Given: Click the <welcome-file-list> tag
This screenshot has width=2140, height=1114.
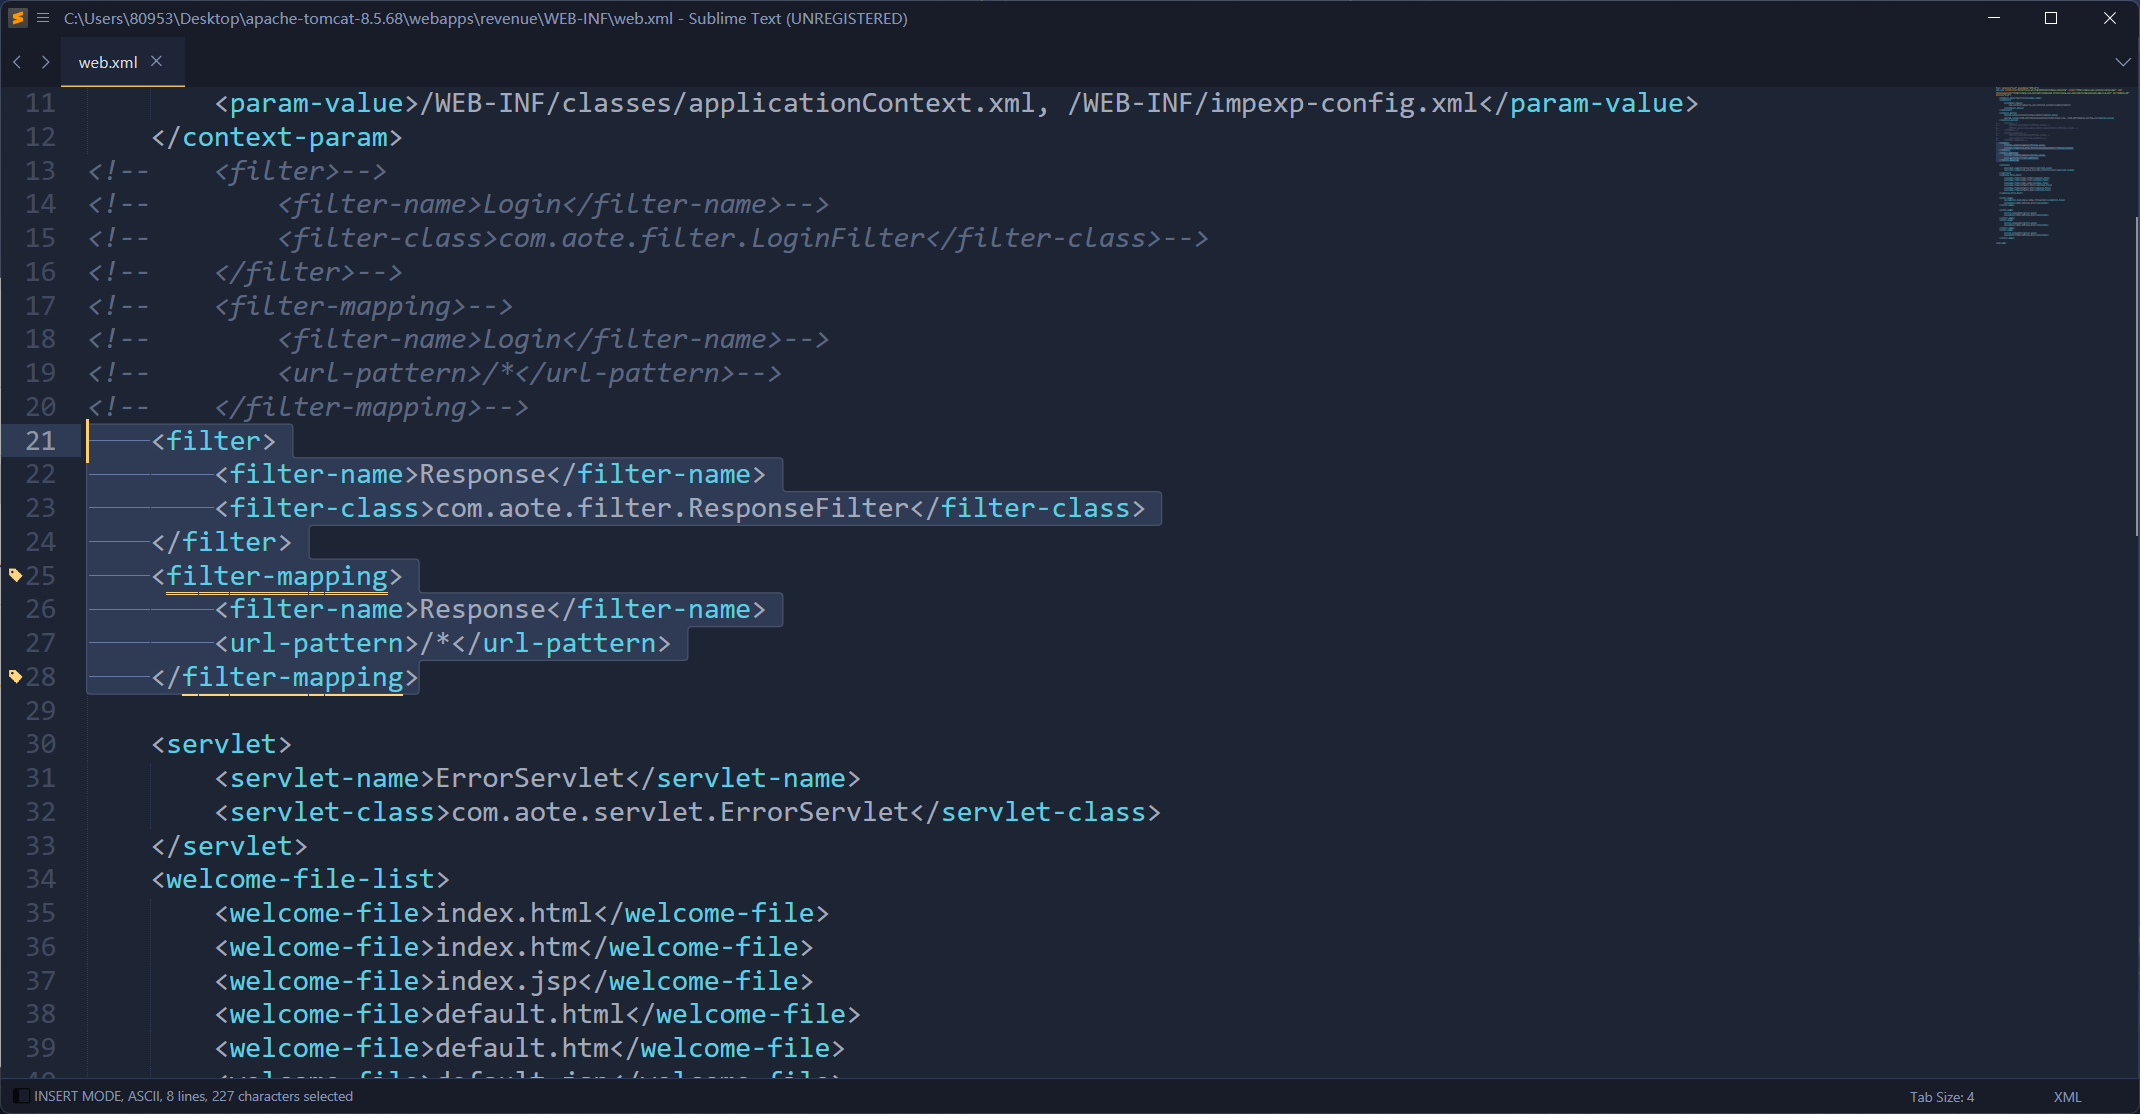Looking at the screenshot, I should click(300, 879).
